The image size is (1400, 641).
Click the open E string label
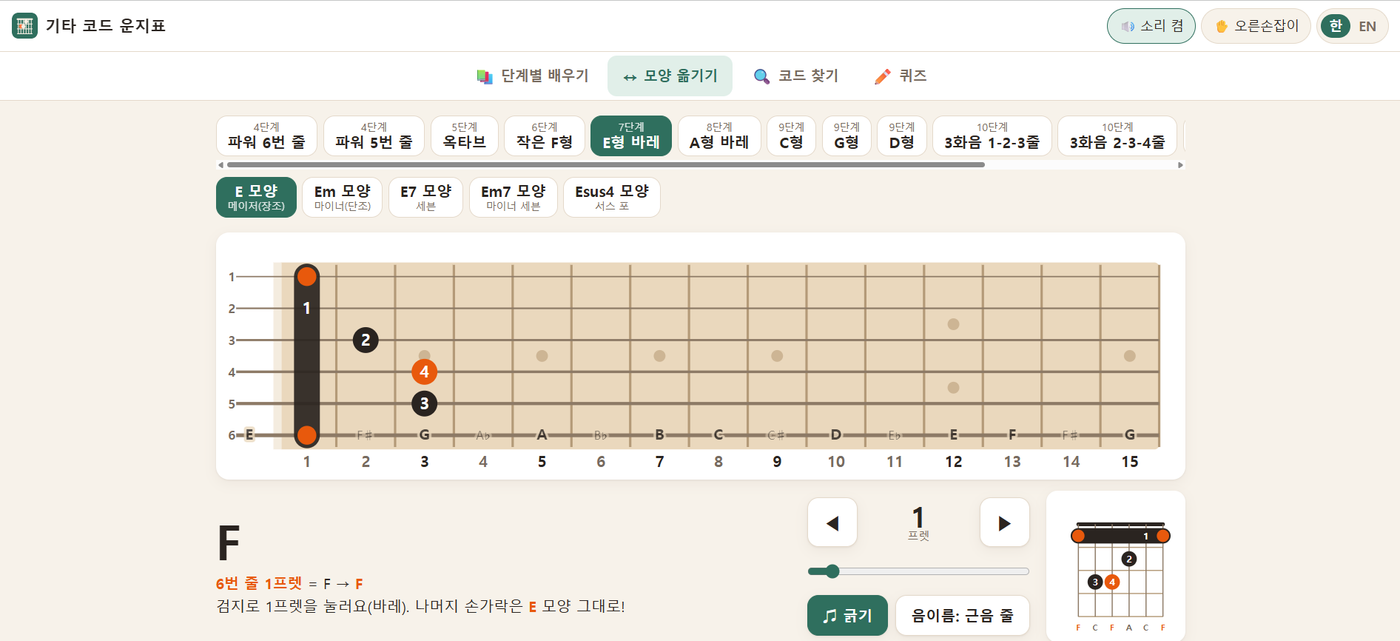[249, 435]
